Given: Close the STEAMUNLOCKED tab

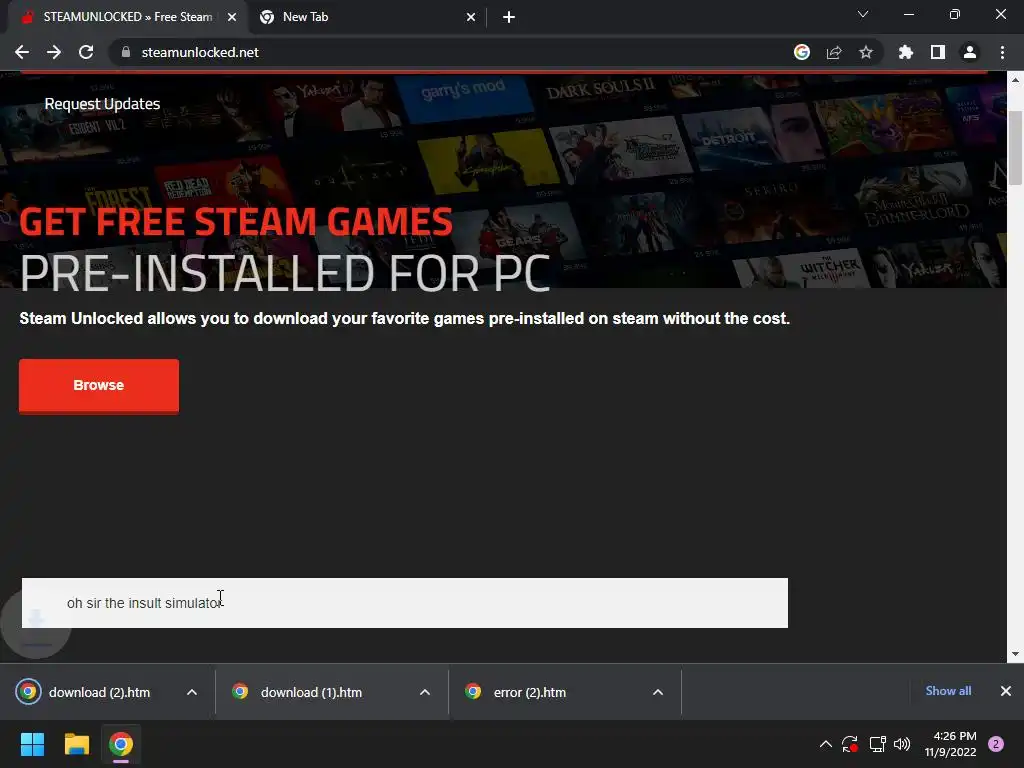Looking at the screenshot, I should (232, 17).
